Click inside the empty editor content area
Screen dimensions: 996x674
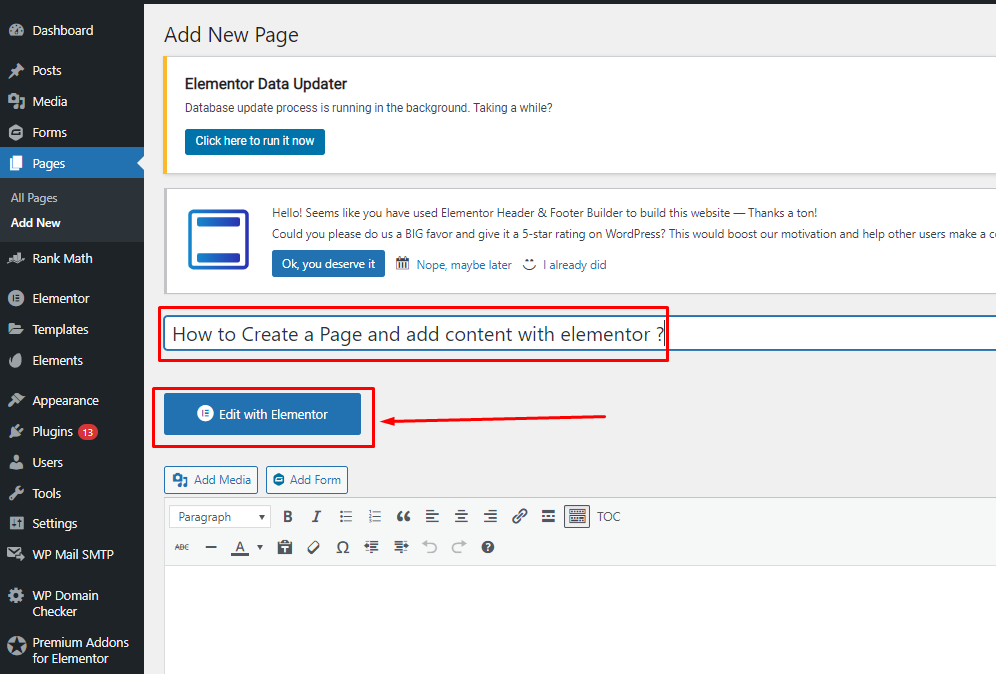(580, 619)
